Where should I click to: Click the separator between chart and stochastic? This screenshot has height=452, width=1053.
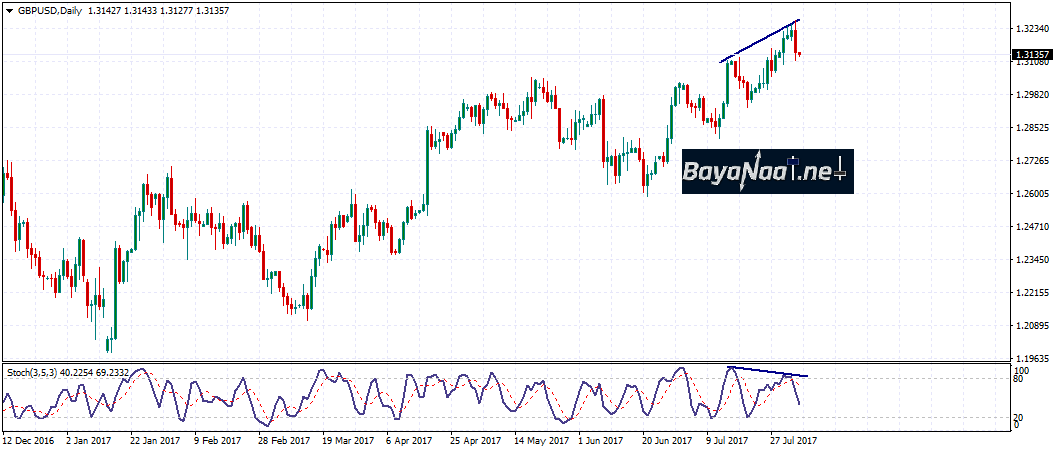pos(500,362)
